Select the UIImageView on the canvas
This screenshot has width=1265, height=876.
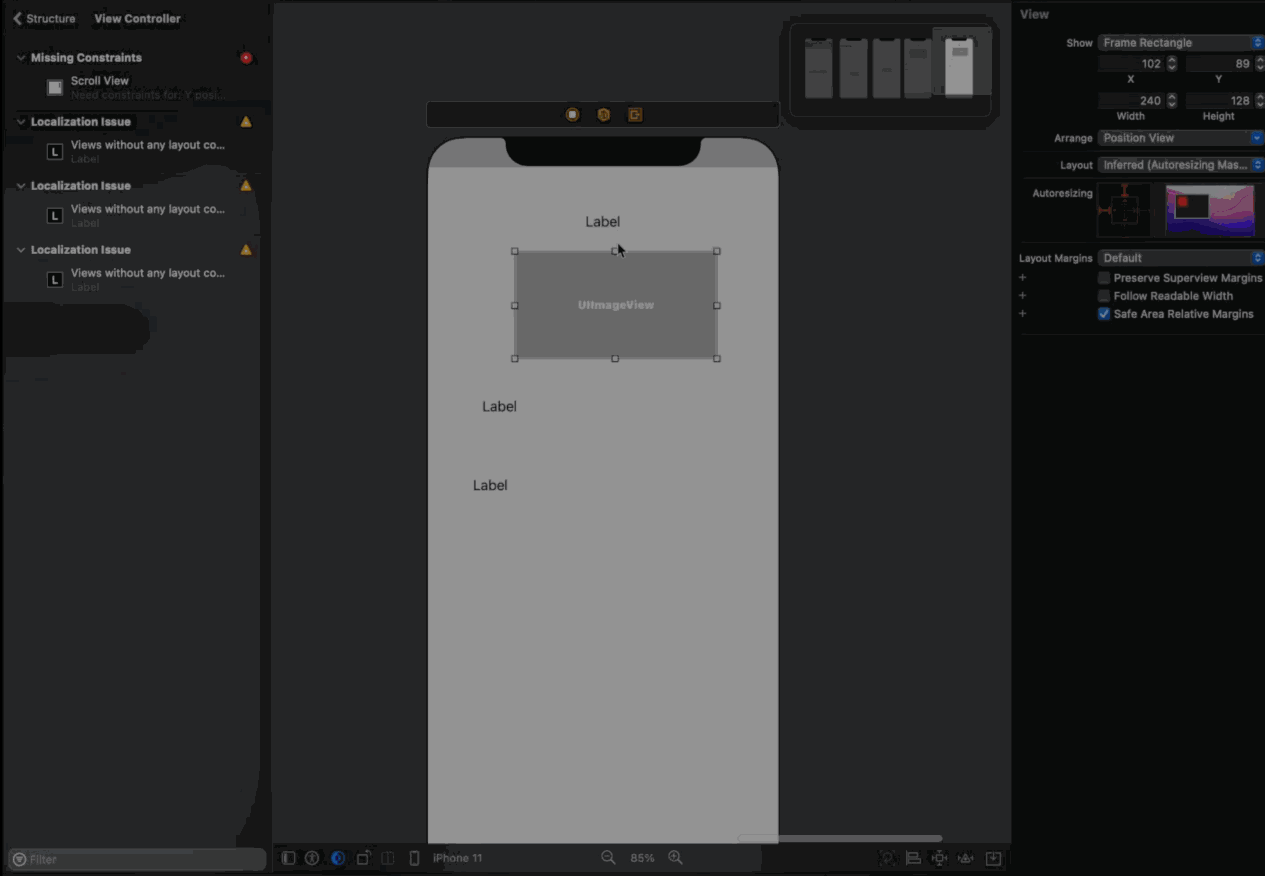[616, 305]
